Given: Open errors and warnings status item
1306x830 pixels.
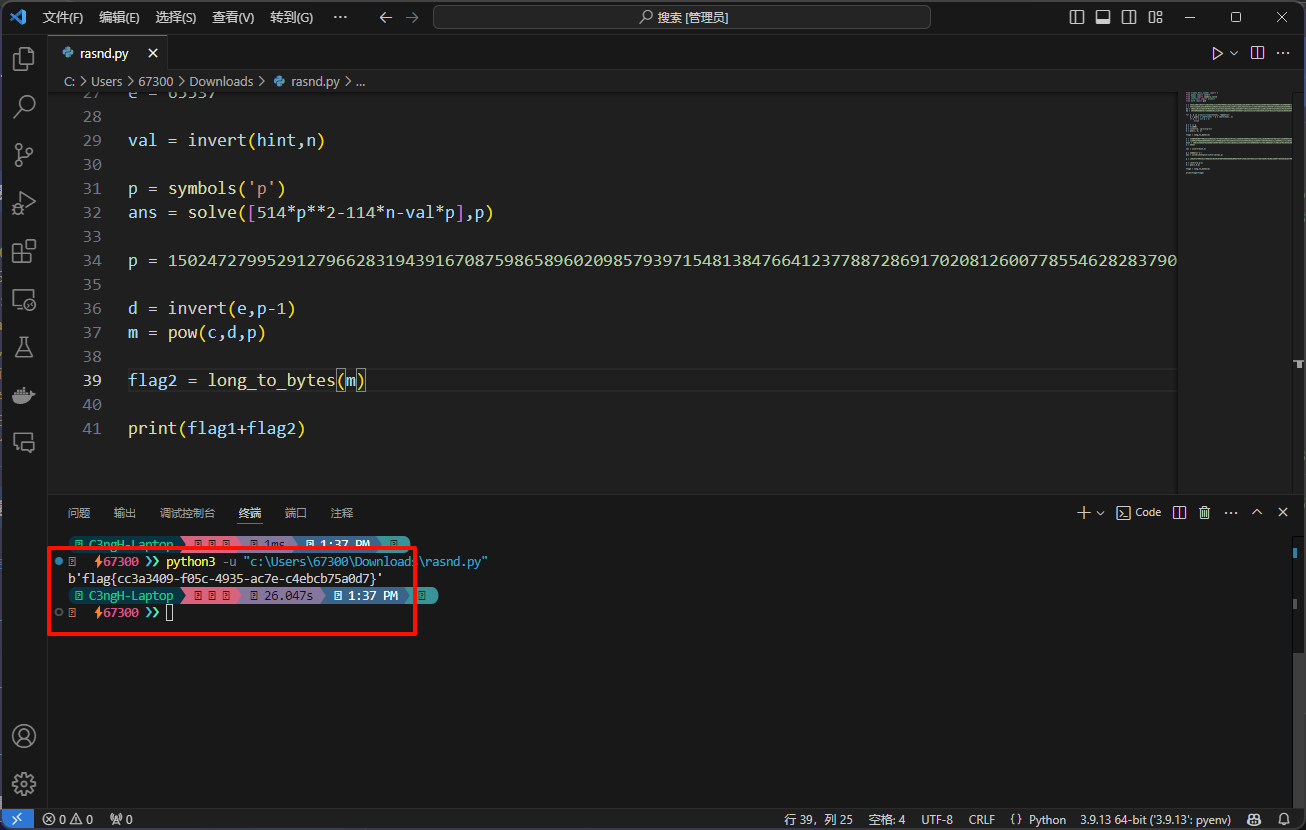Looking at the screenshot, I should tap(68, 819).
